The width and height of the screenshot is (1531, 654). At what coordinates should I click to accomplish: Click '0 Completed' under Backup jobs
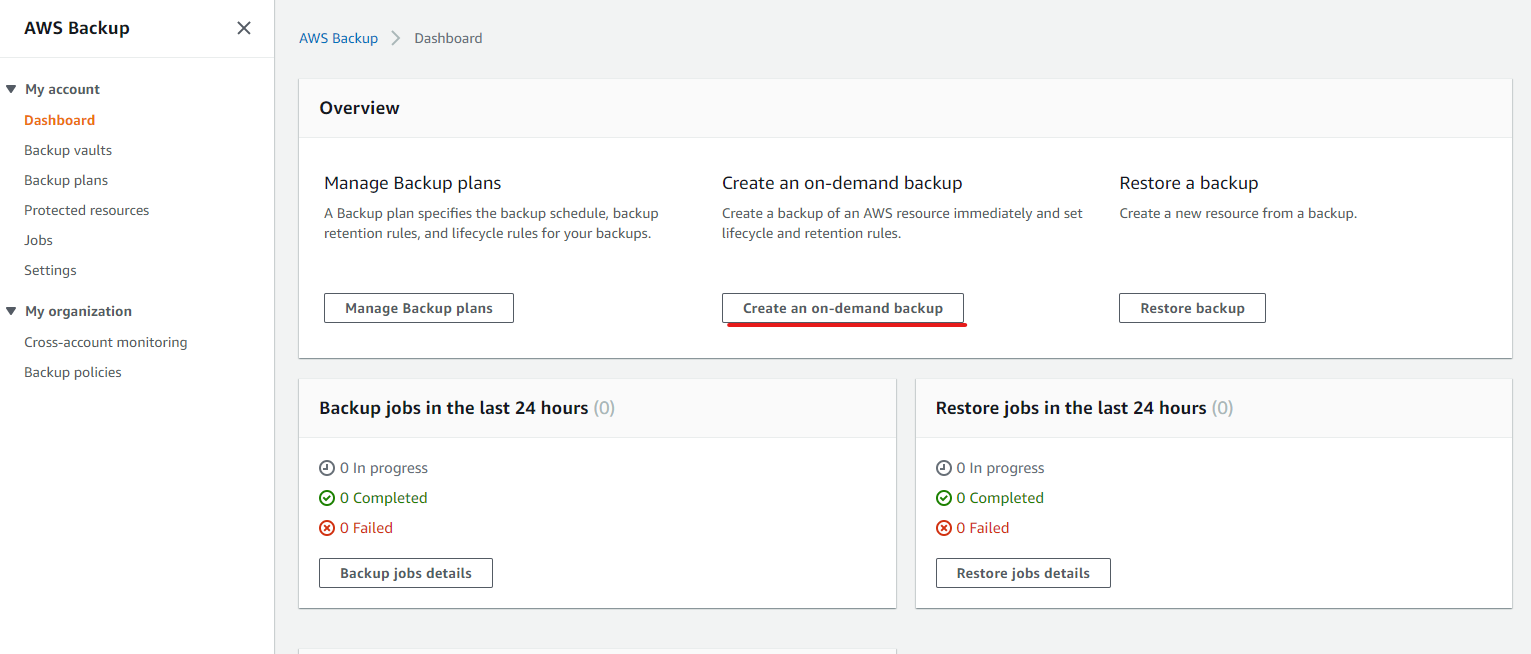click(384, 498)
